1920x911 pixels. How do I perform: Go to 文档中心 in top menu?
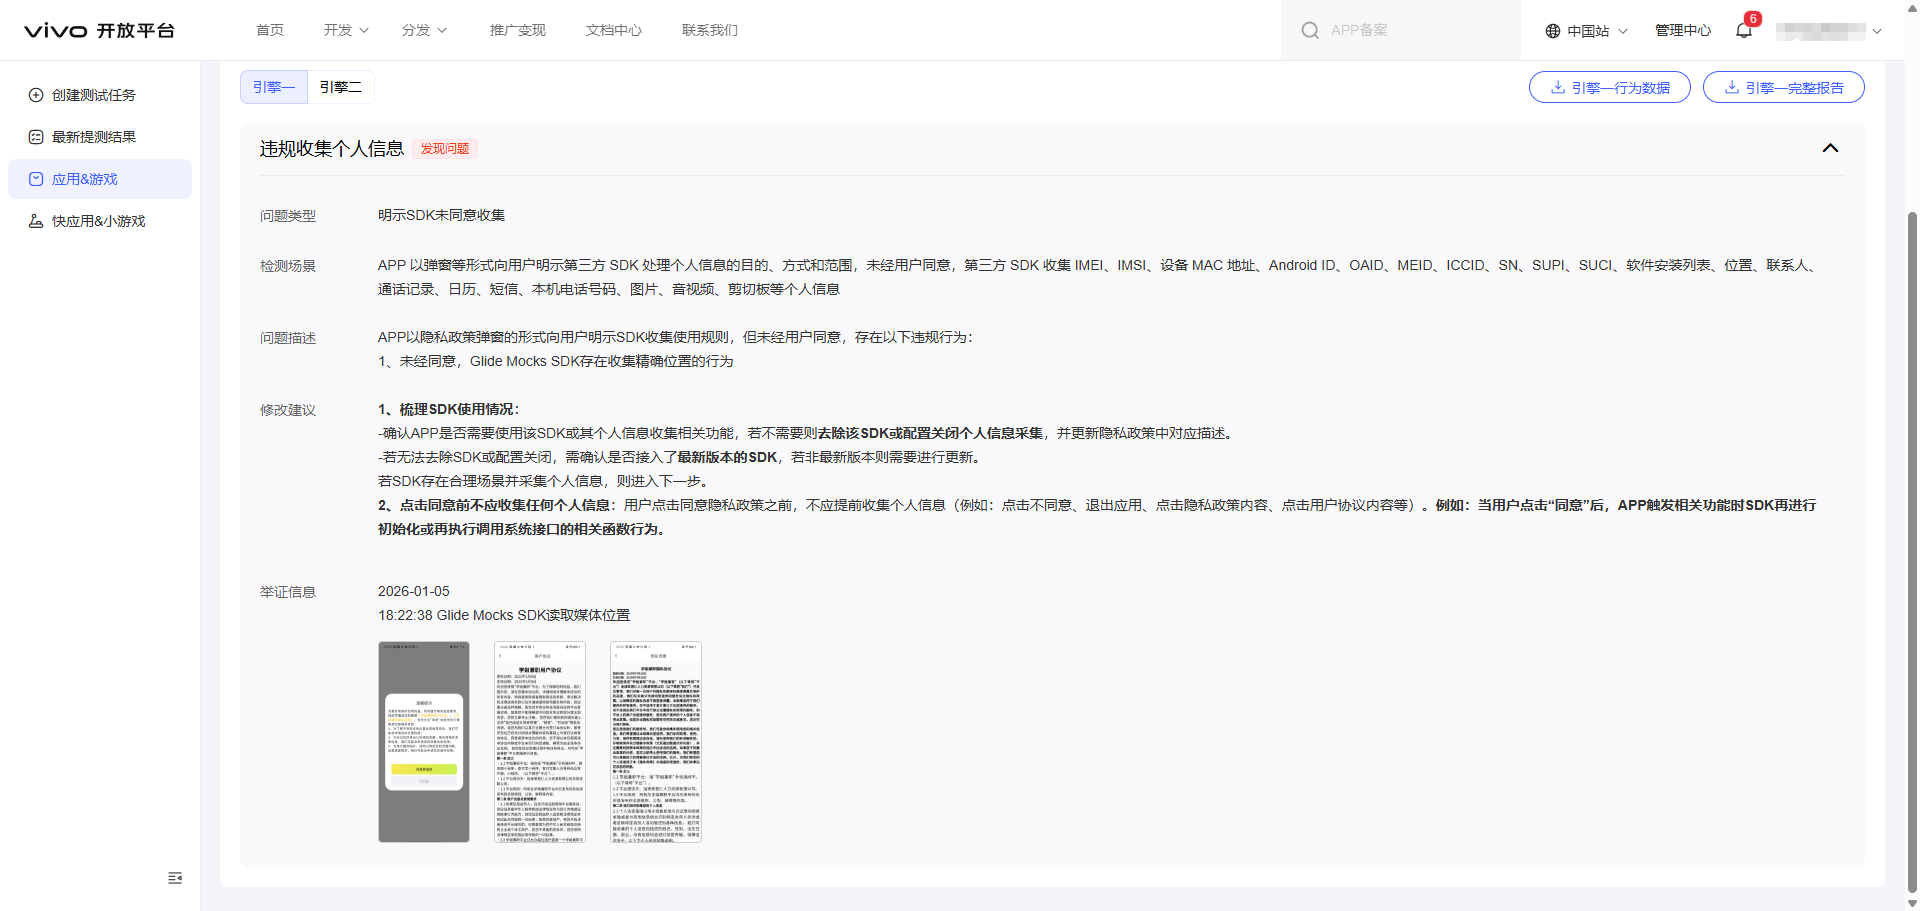(614, 30)
